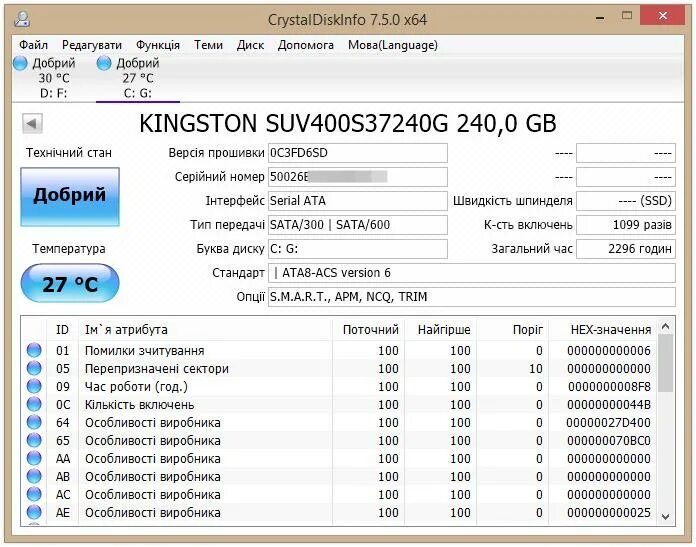Viewport: 696px width, 547px height.
Task: Click the Поріг column header
Action: (513, 329)
